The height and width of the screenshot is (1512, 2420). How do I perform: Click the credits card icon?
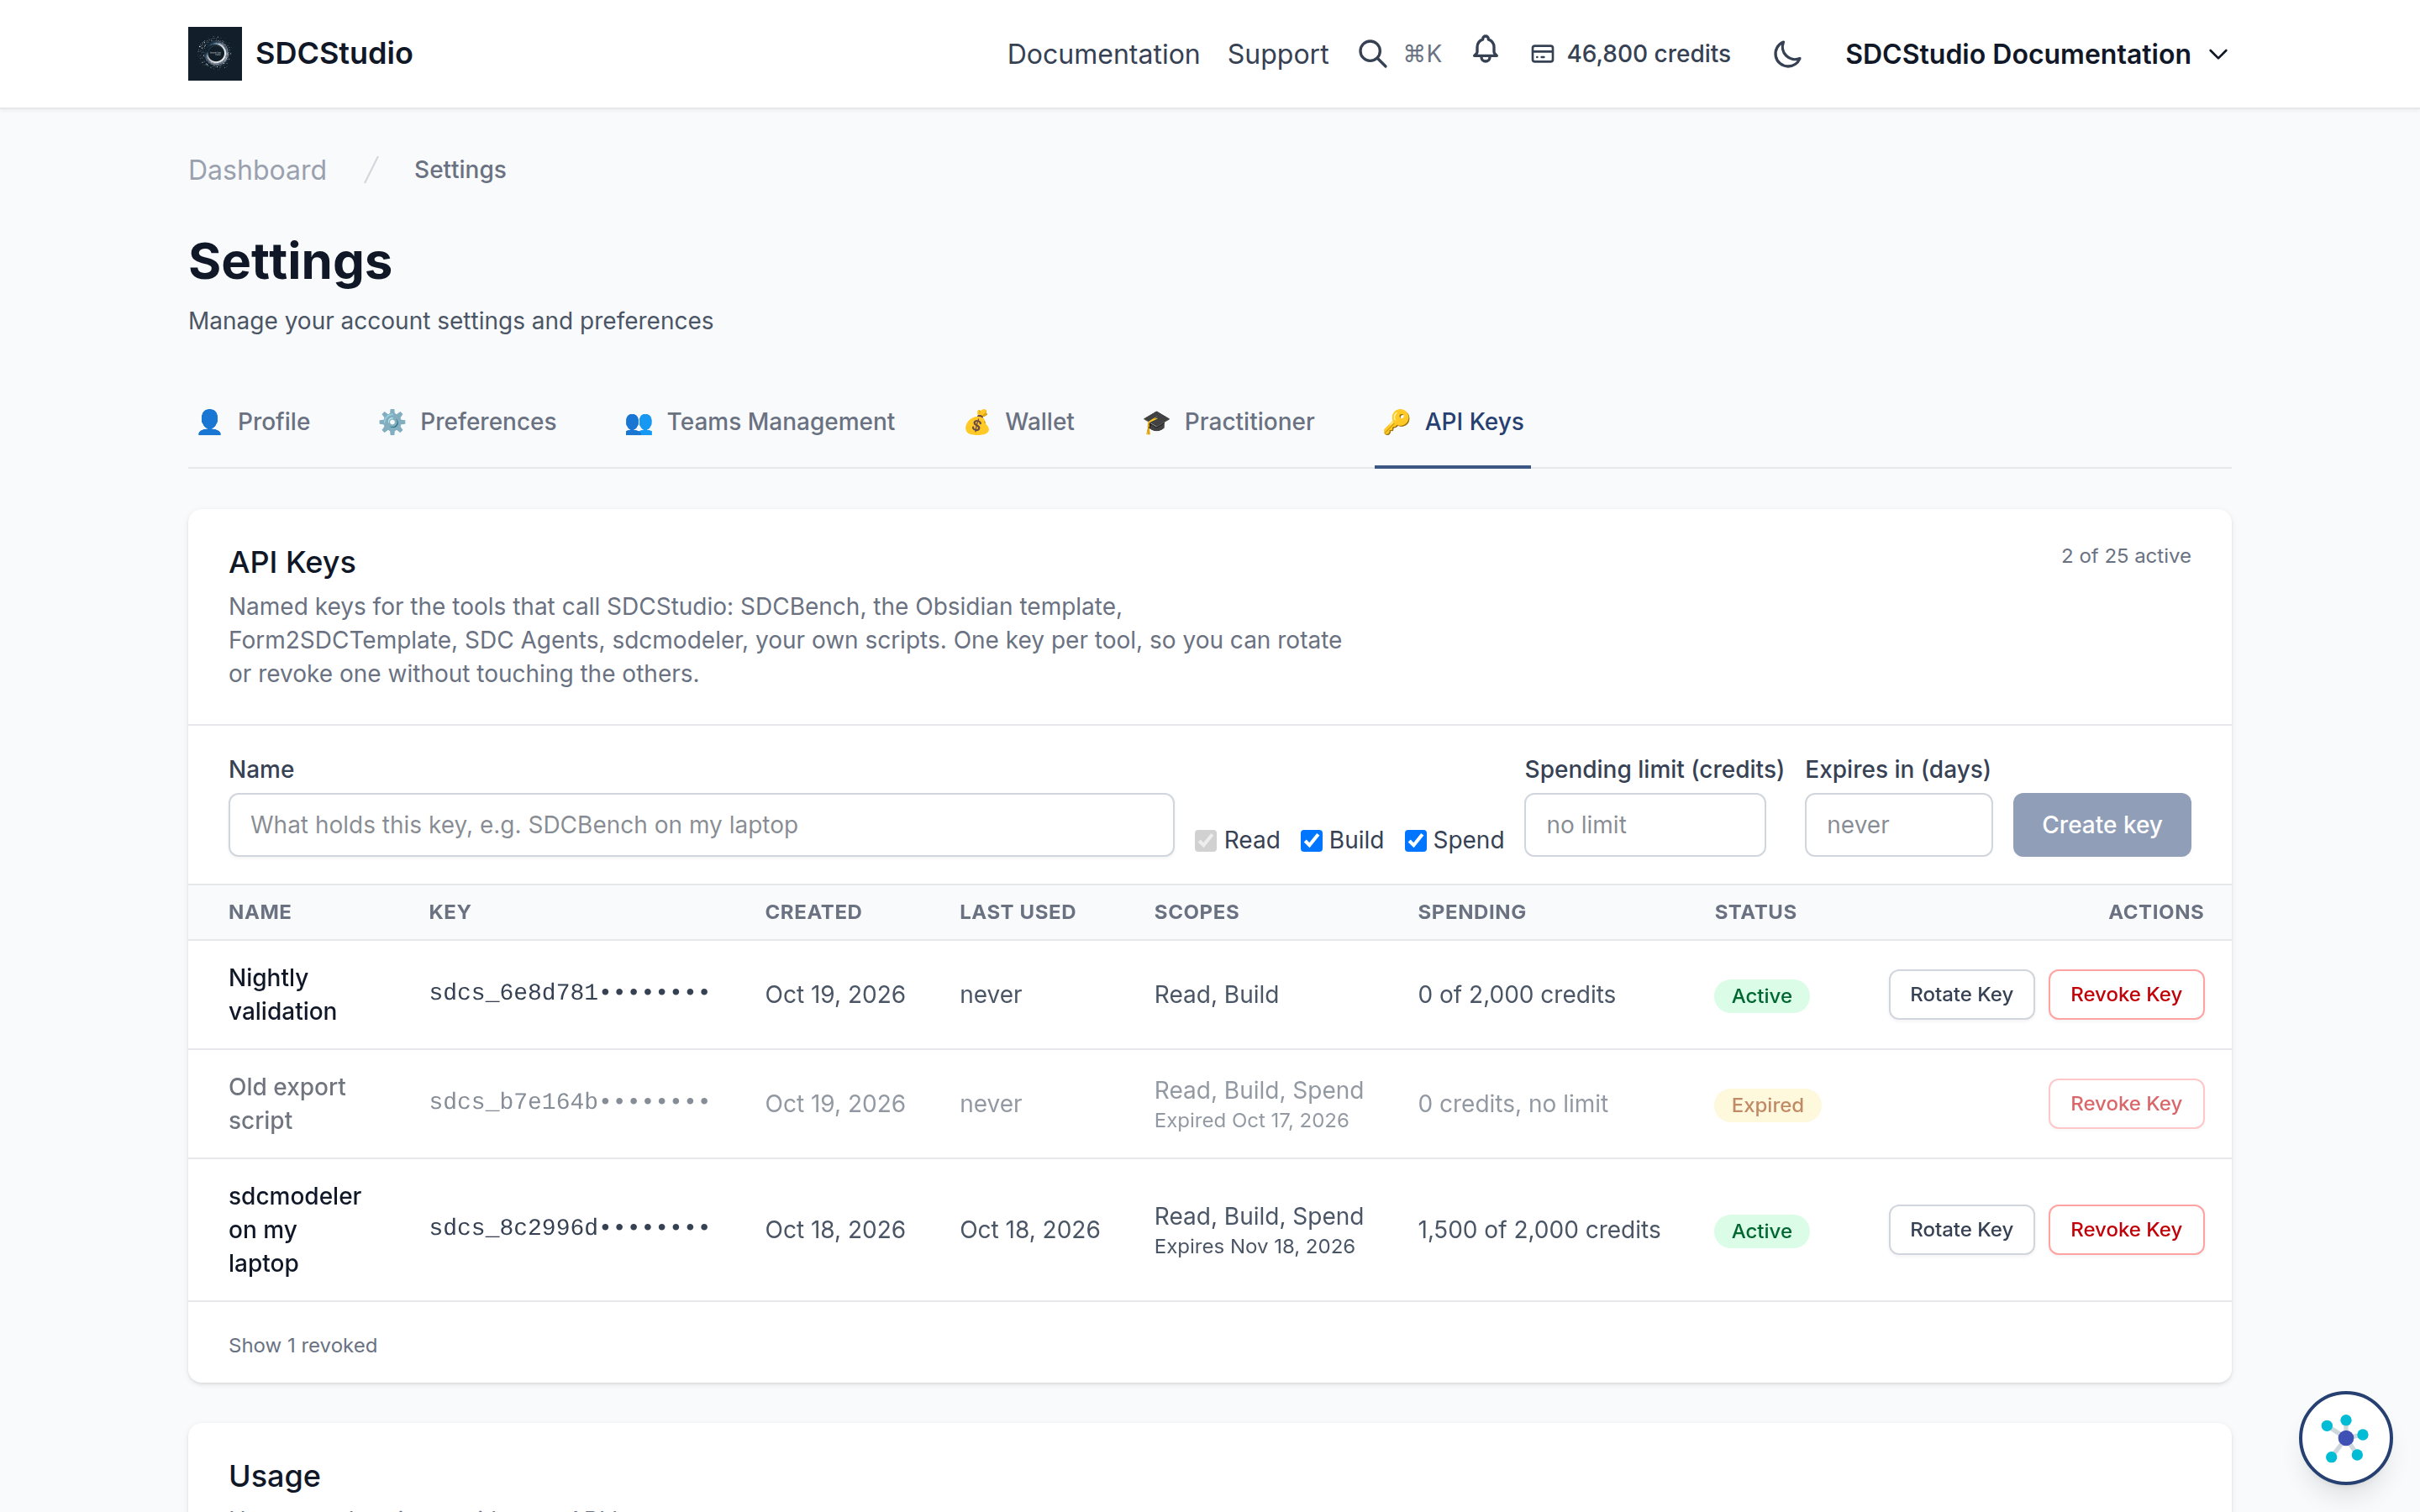tap(1542, 54)
